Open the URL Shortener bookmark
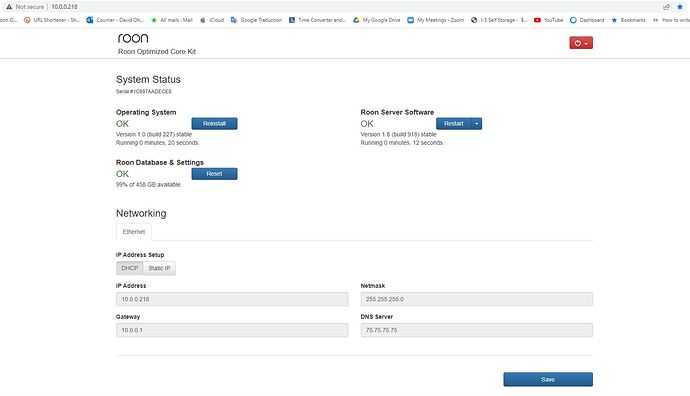The image size is (690, 396). click(52, 20)
